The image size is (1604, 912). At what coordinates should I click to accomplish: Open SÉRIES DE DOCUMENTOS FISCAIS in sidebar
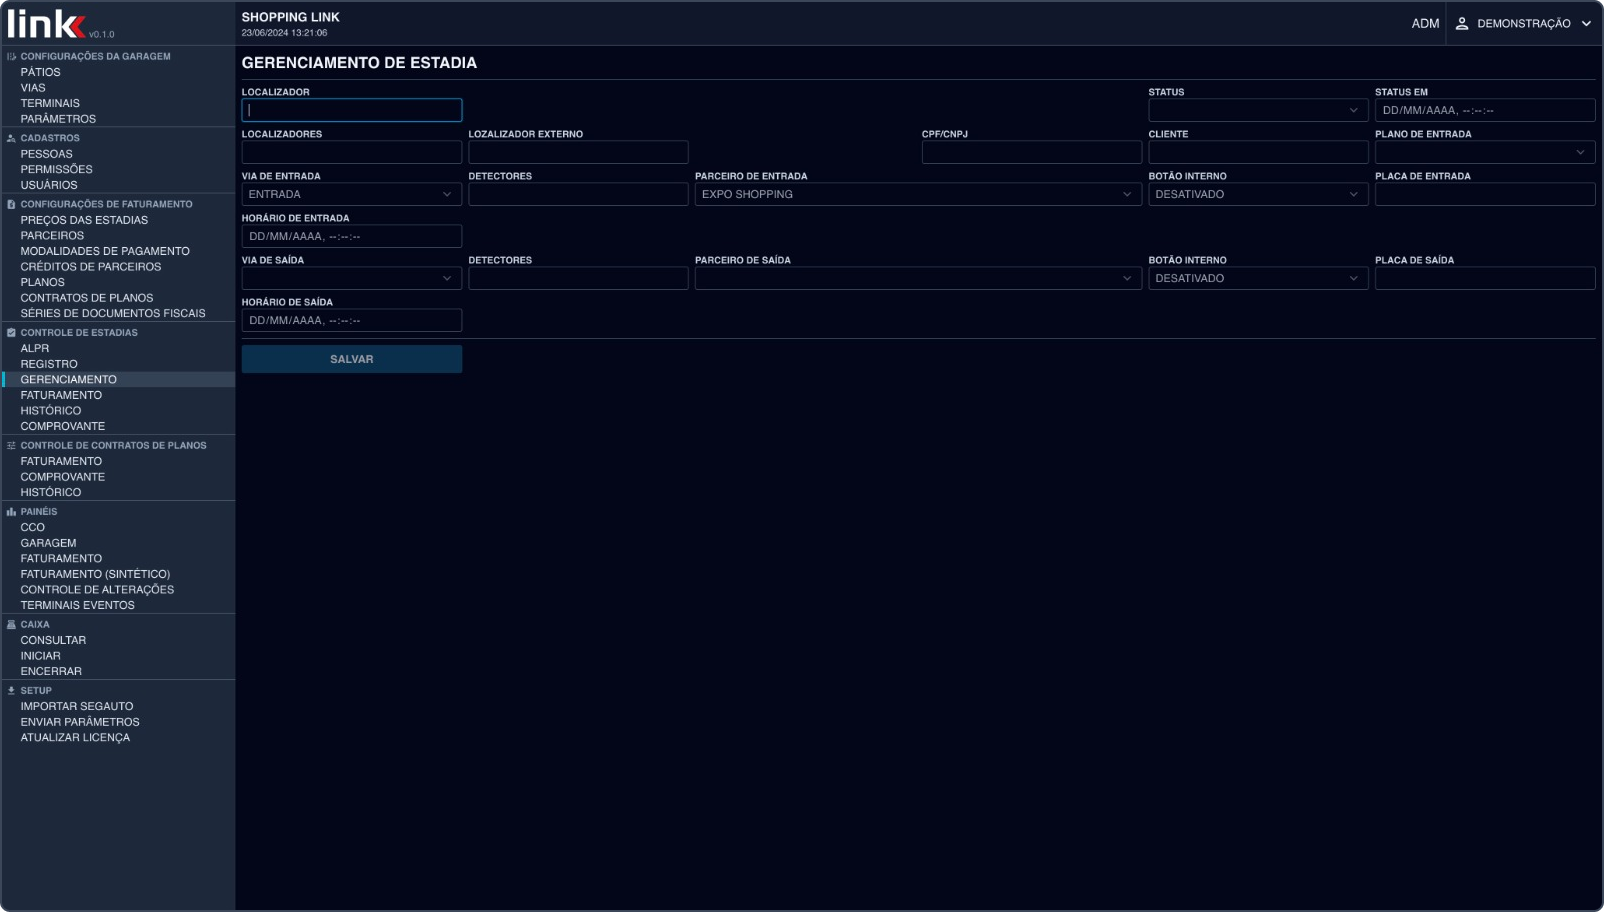pos(113,313)
